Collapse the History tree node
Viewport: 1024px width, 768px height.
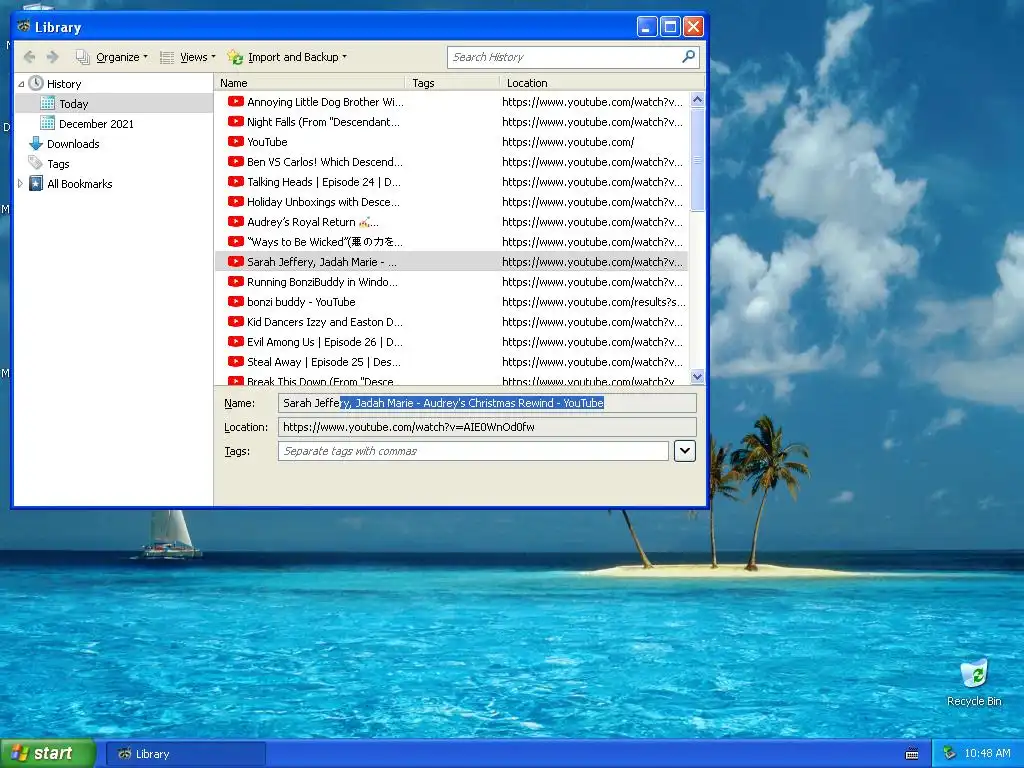tap(21, 84)
